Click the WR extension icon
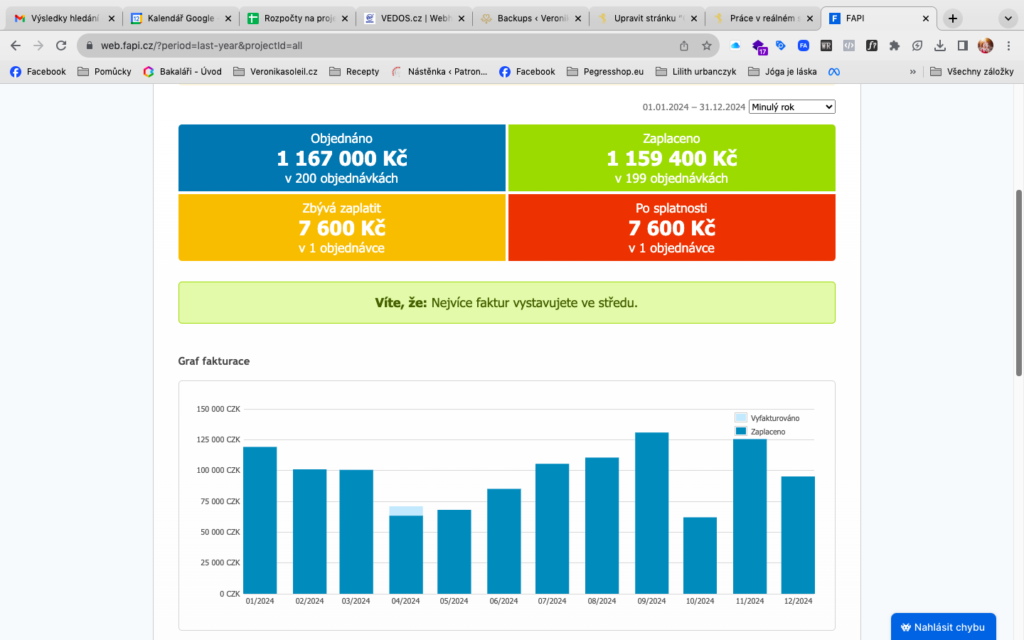 [x=826, y=45]
